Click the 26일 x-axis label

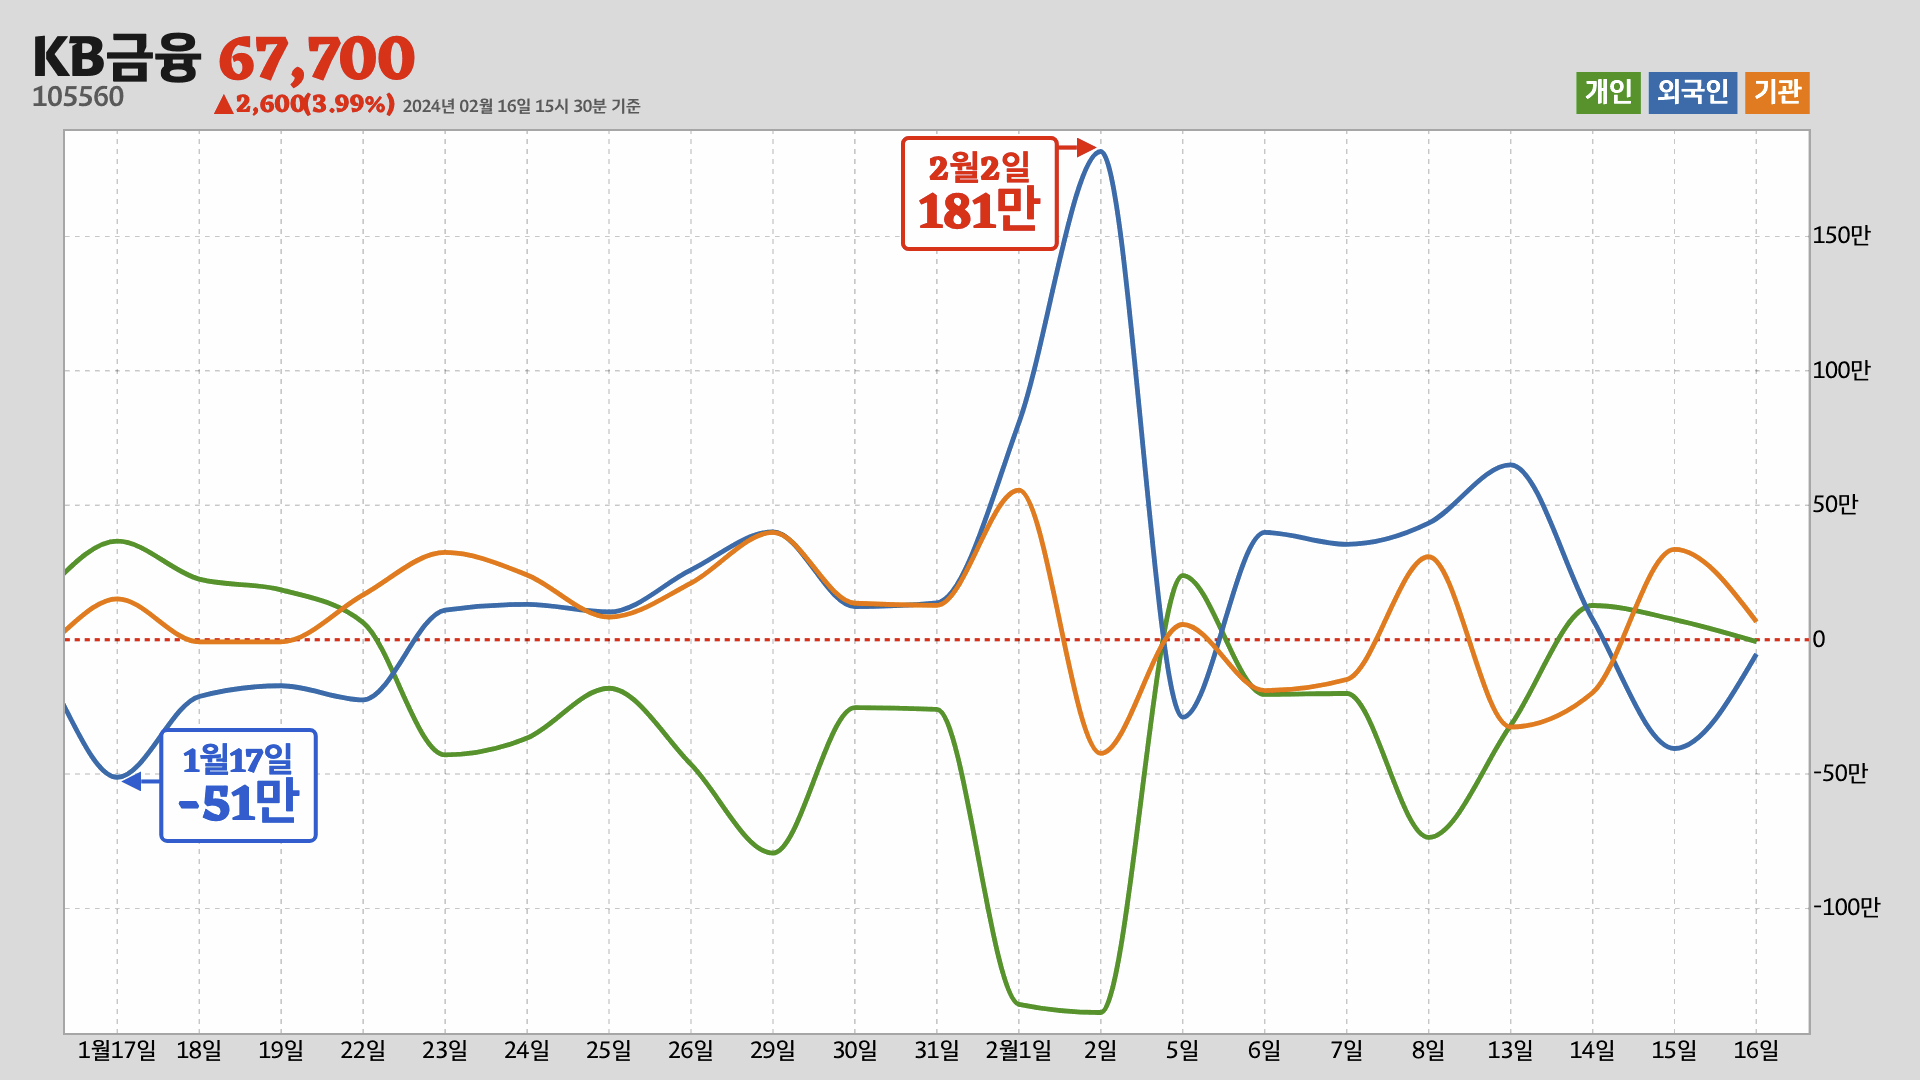tap(691, 1051)
